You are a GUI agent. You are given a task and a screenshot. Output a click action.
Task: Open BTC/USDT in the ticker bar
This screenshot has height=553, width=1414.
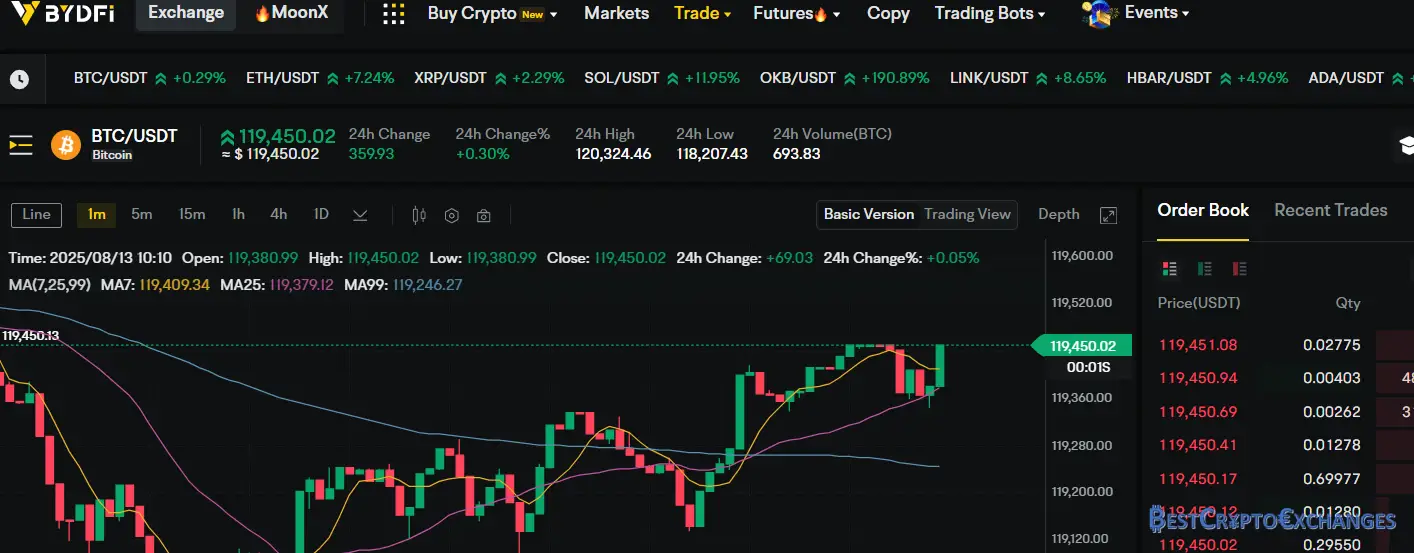click(x=150, y=78)
